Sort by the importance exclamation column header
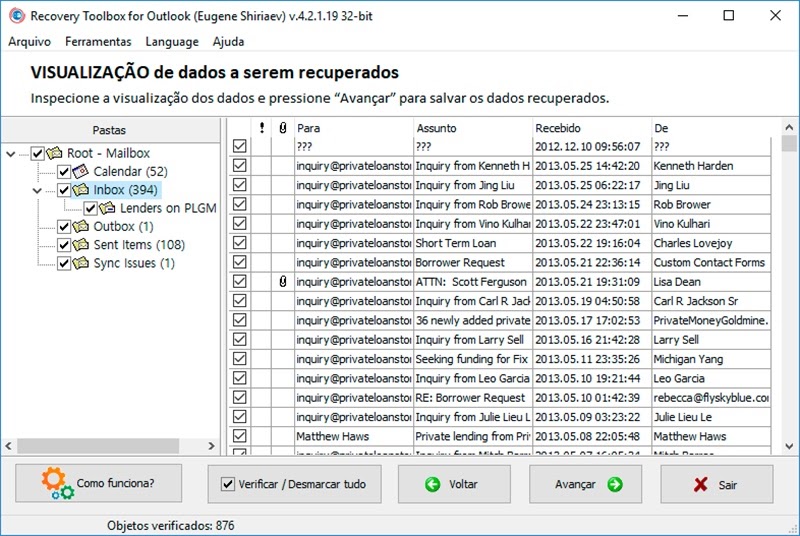 [x=262, y=128]
